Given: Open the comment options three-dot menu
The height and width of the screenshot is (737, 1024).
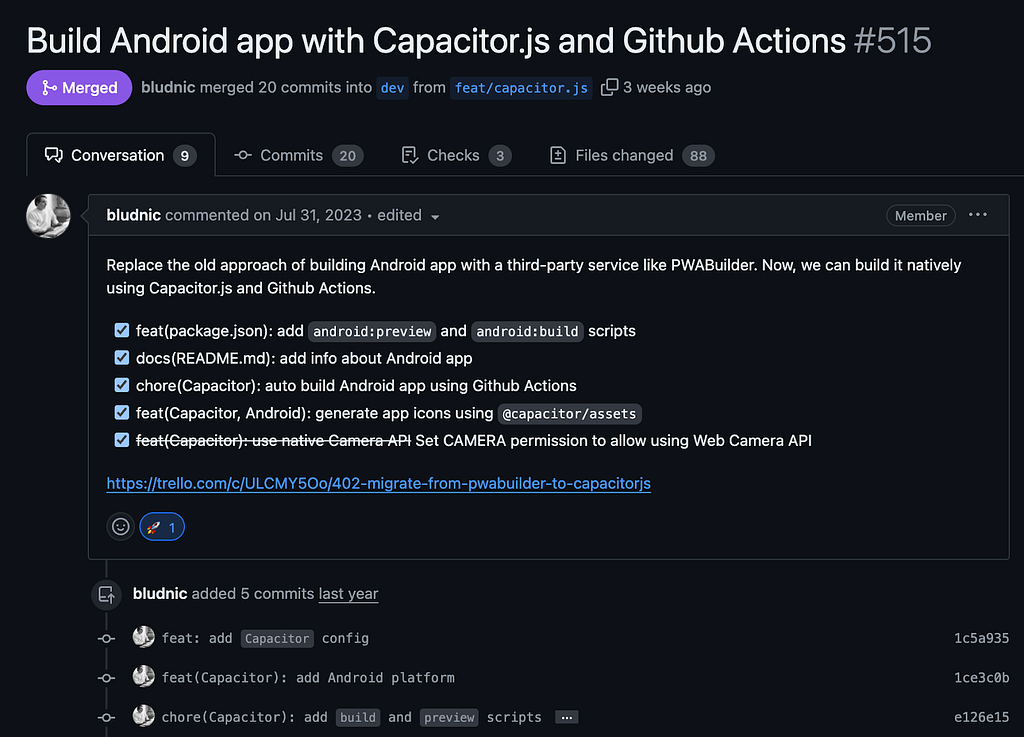Looking at the screenshot, I should [978, 215].
